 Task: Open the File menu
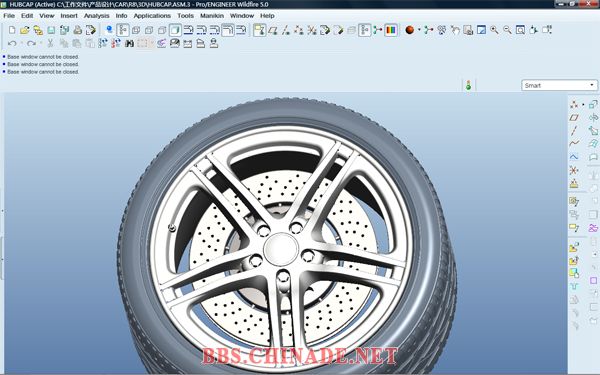[9, 16]
